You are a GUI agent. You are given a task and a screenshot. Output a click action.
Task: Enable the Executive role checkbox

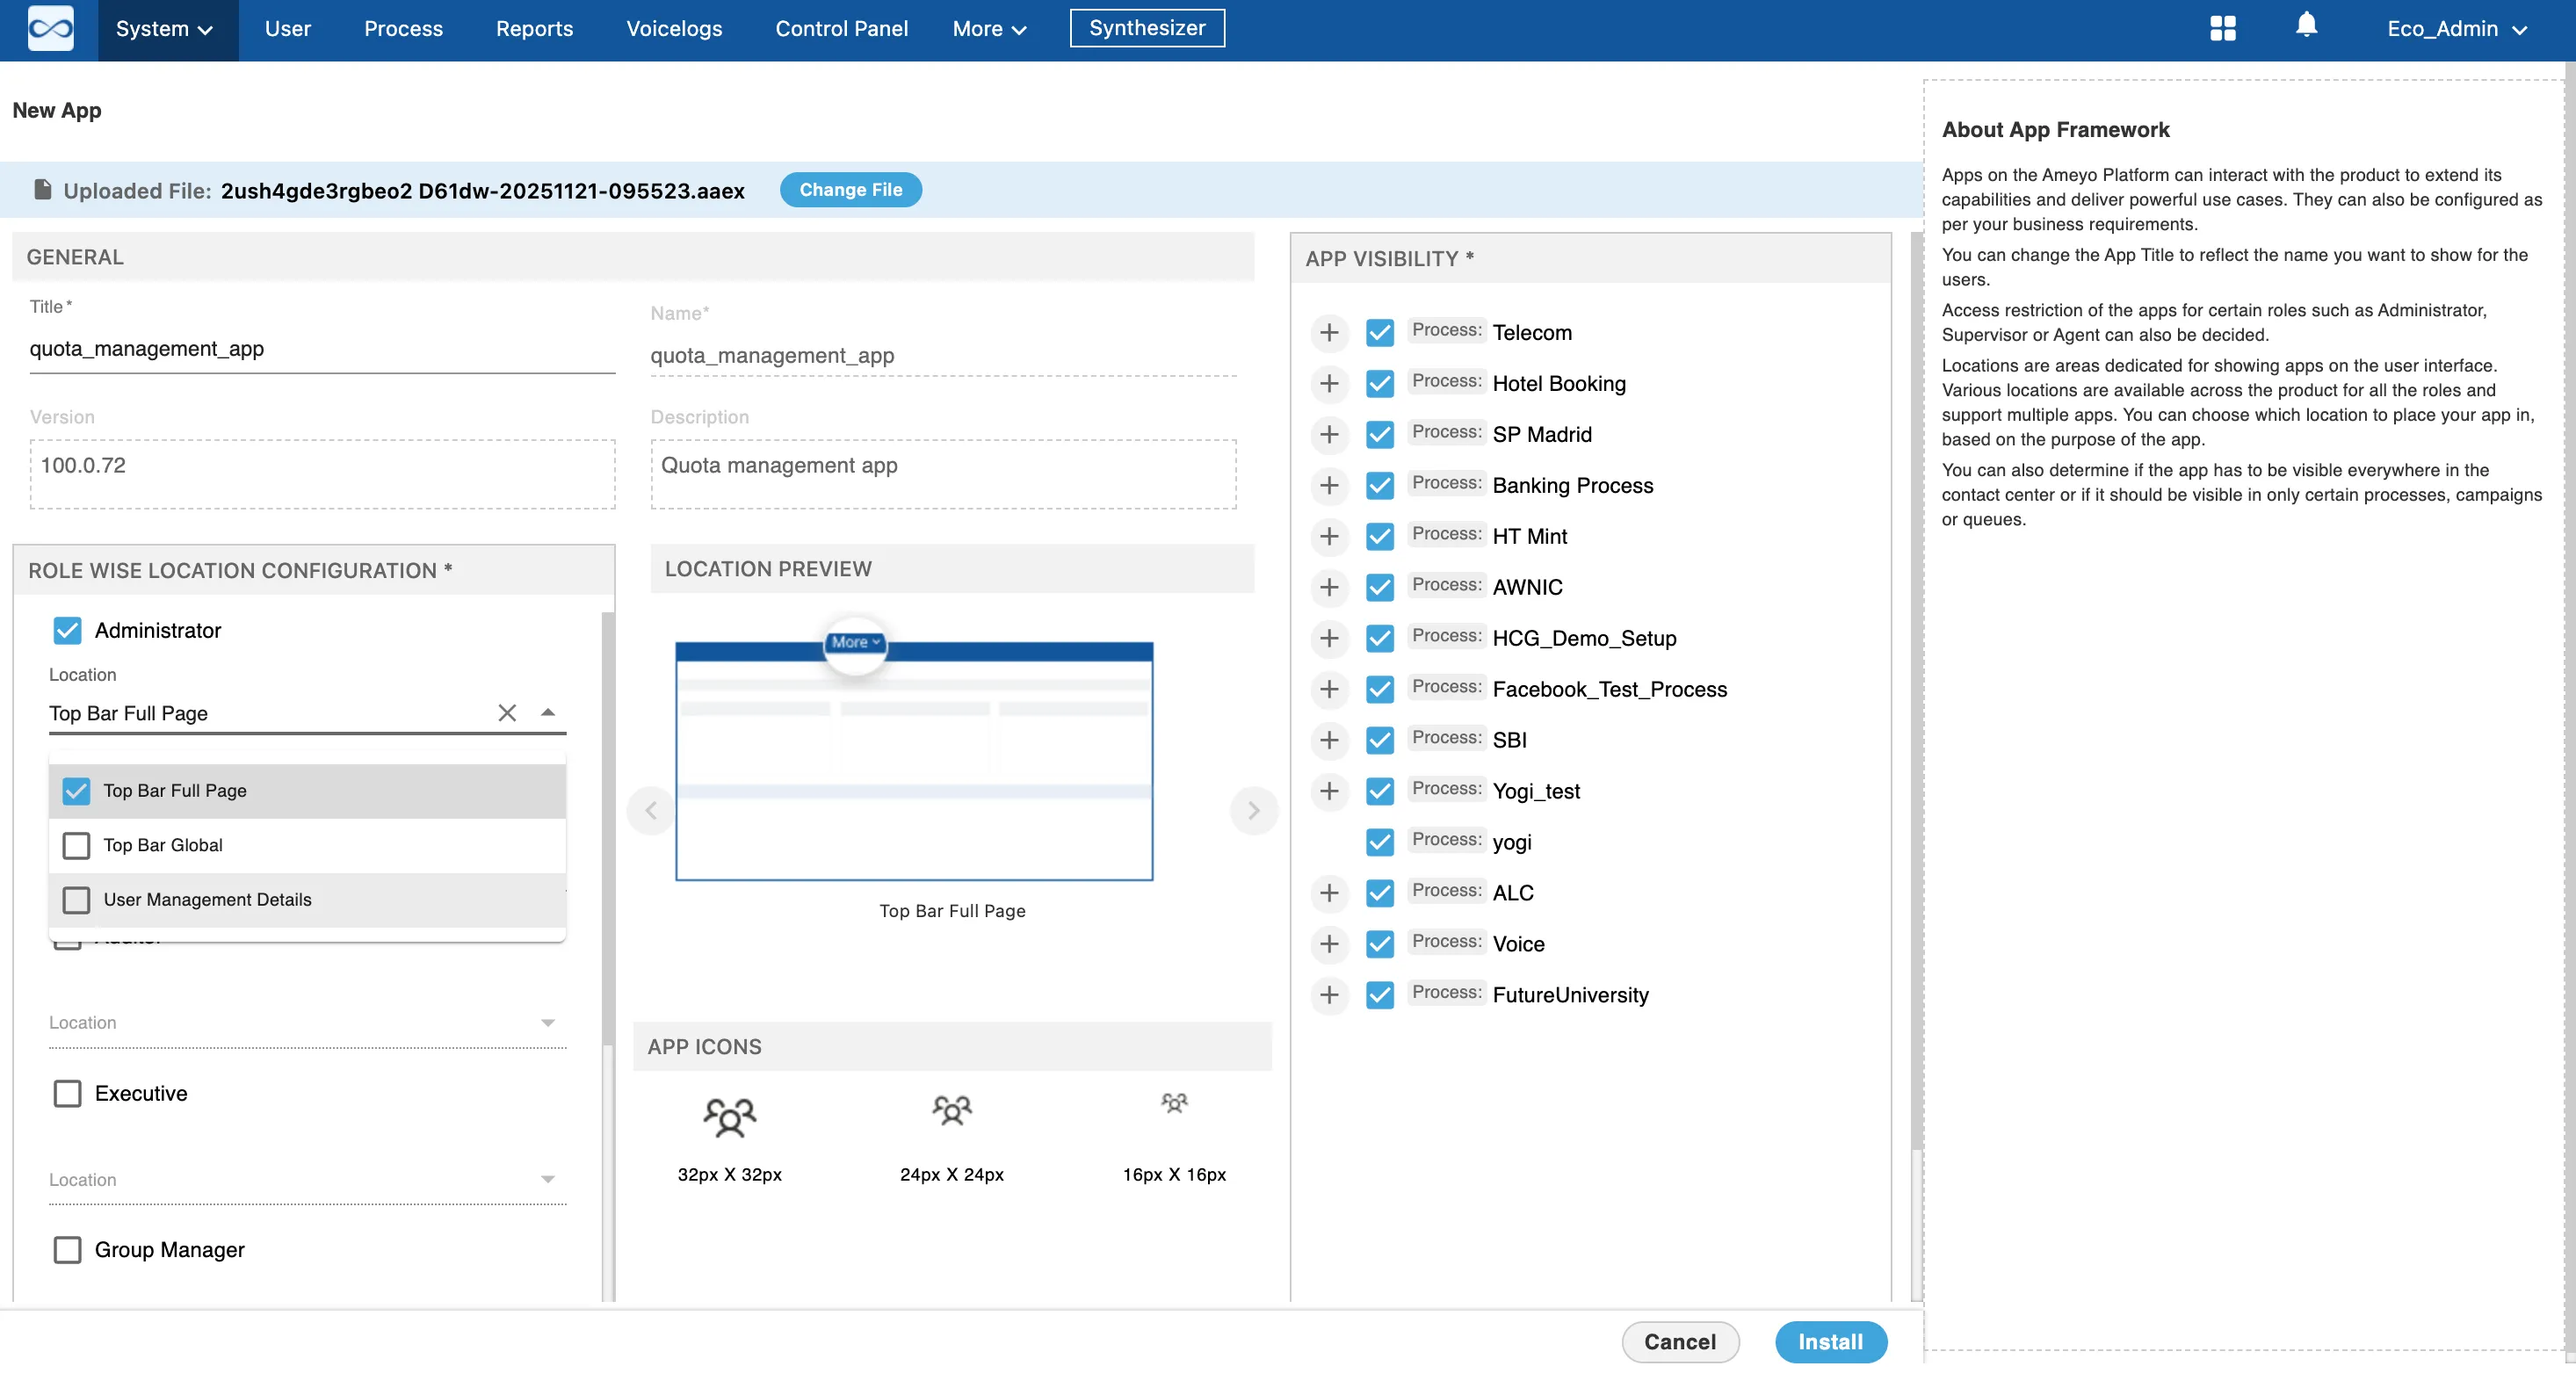click(67, 1093)
